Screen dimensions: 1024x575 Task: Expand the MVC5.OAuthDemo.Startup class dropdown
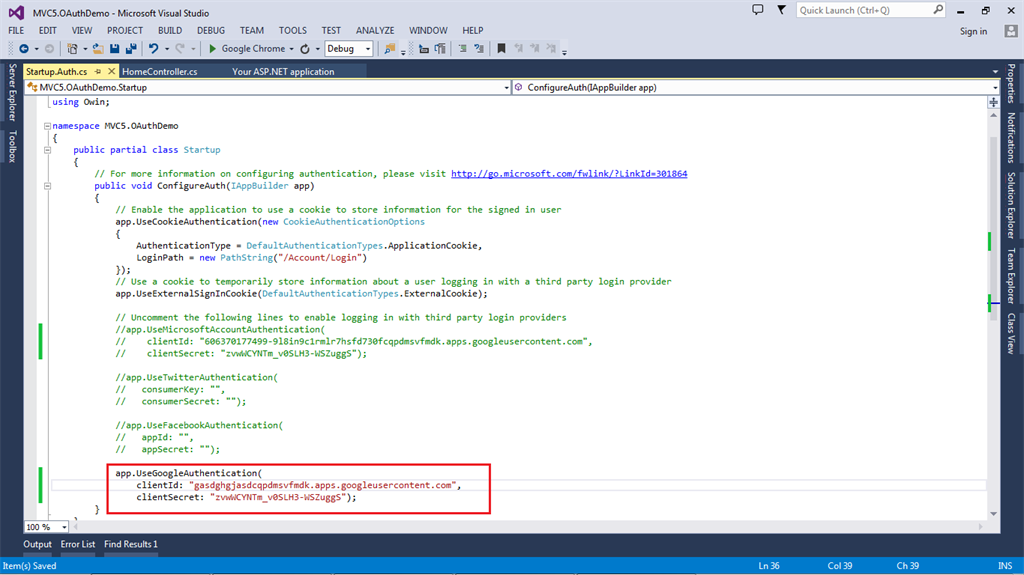[505, 87]
